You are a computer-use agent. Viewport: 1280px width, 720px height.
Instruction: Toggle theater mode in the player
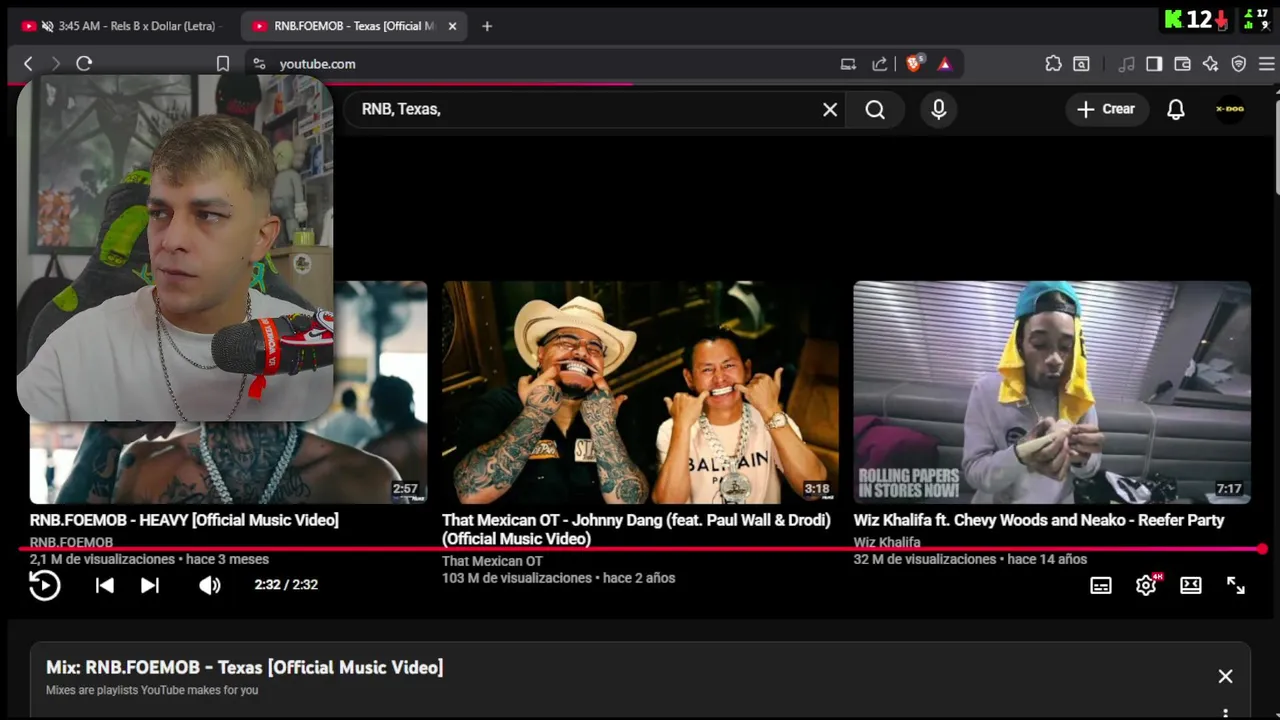(1191, 586)
